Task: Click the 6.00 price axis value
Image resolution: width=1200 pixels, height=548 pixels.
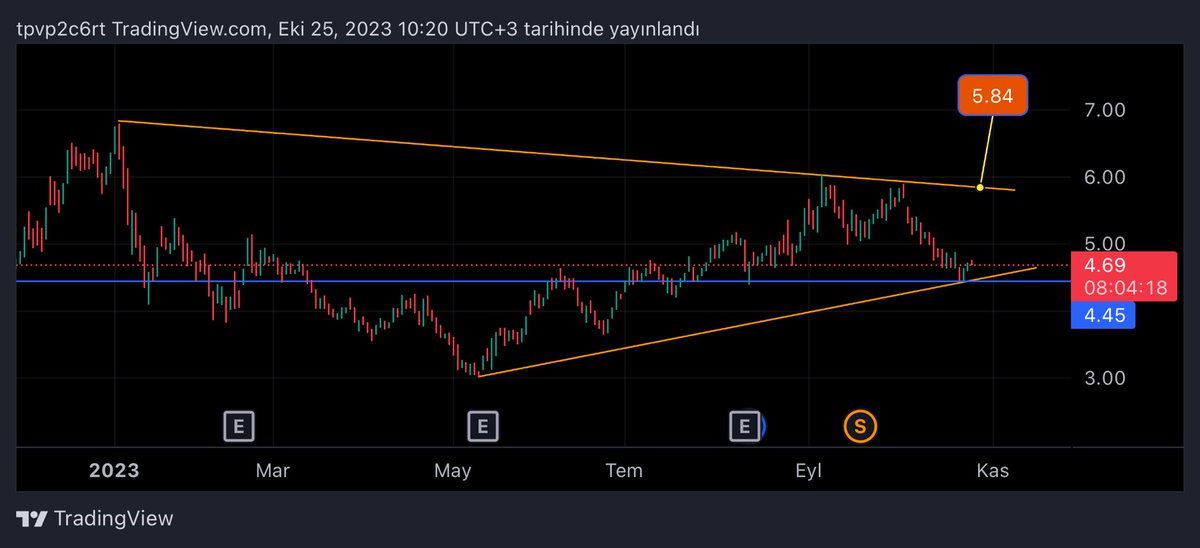Action: (x=1104, y=177)
